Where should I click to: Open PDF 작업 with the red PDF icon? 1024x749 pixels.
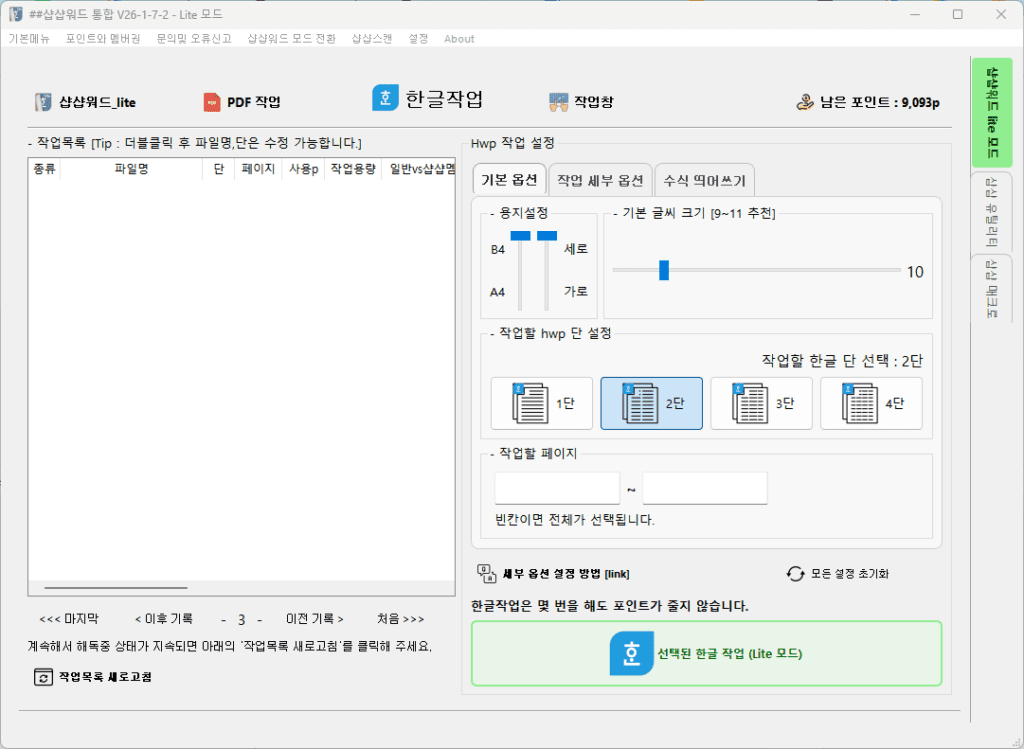(x=213, y=101)
